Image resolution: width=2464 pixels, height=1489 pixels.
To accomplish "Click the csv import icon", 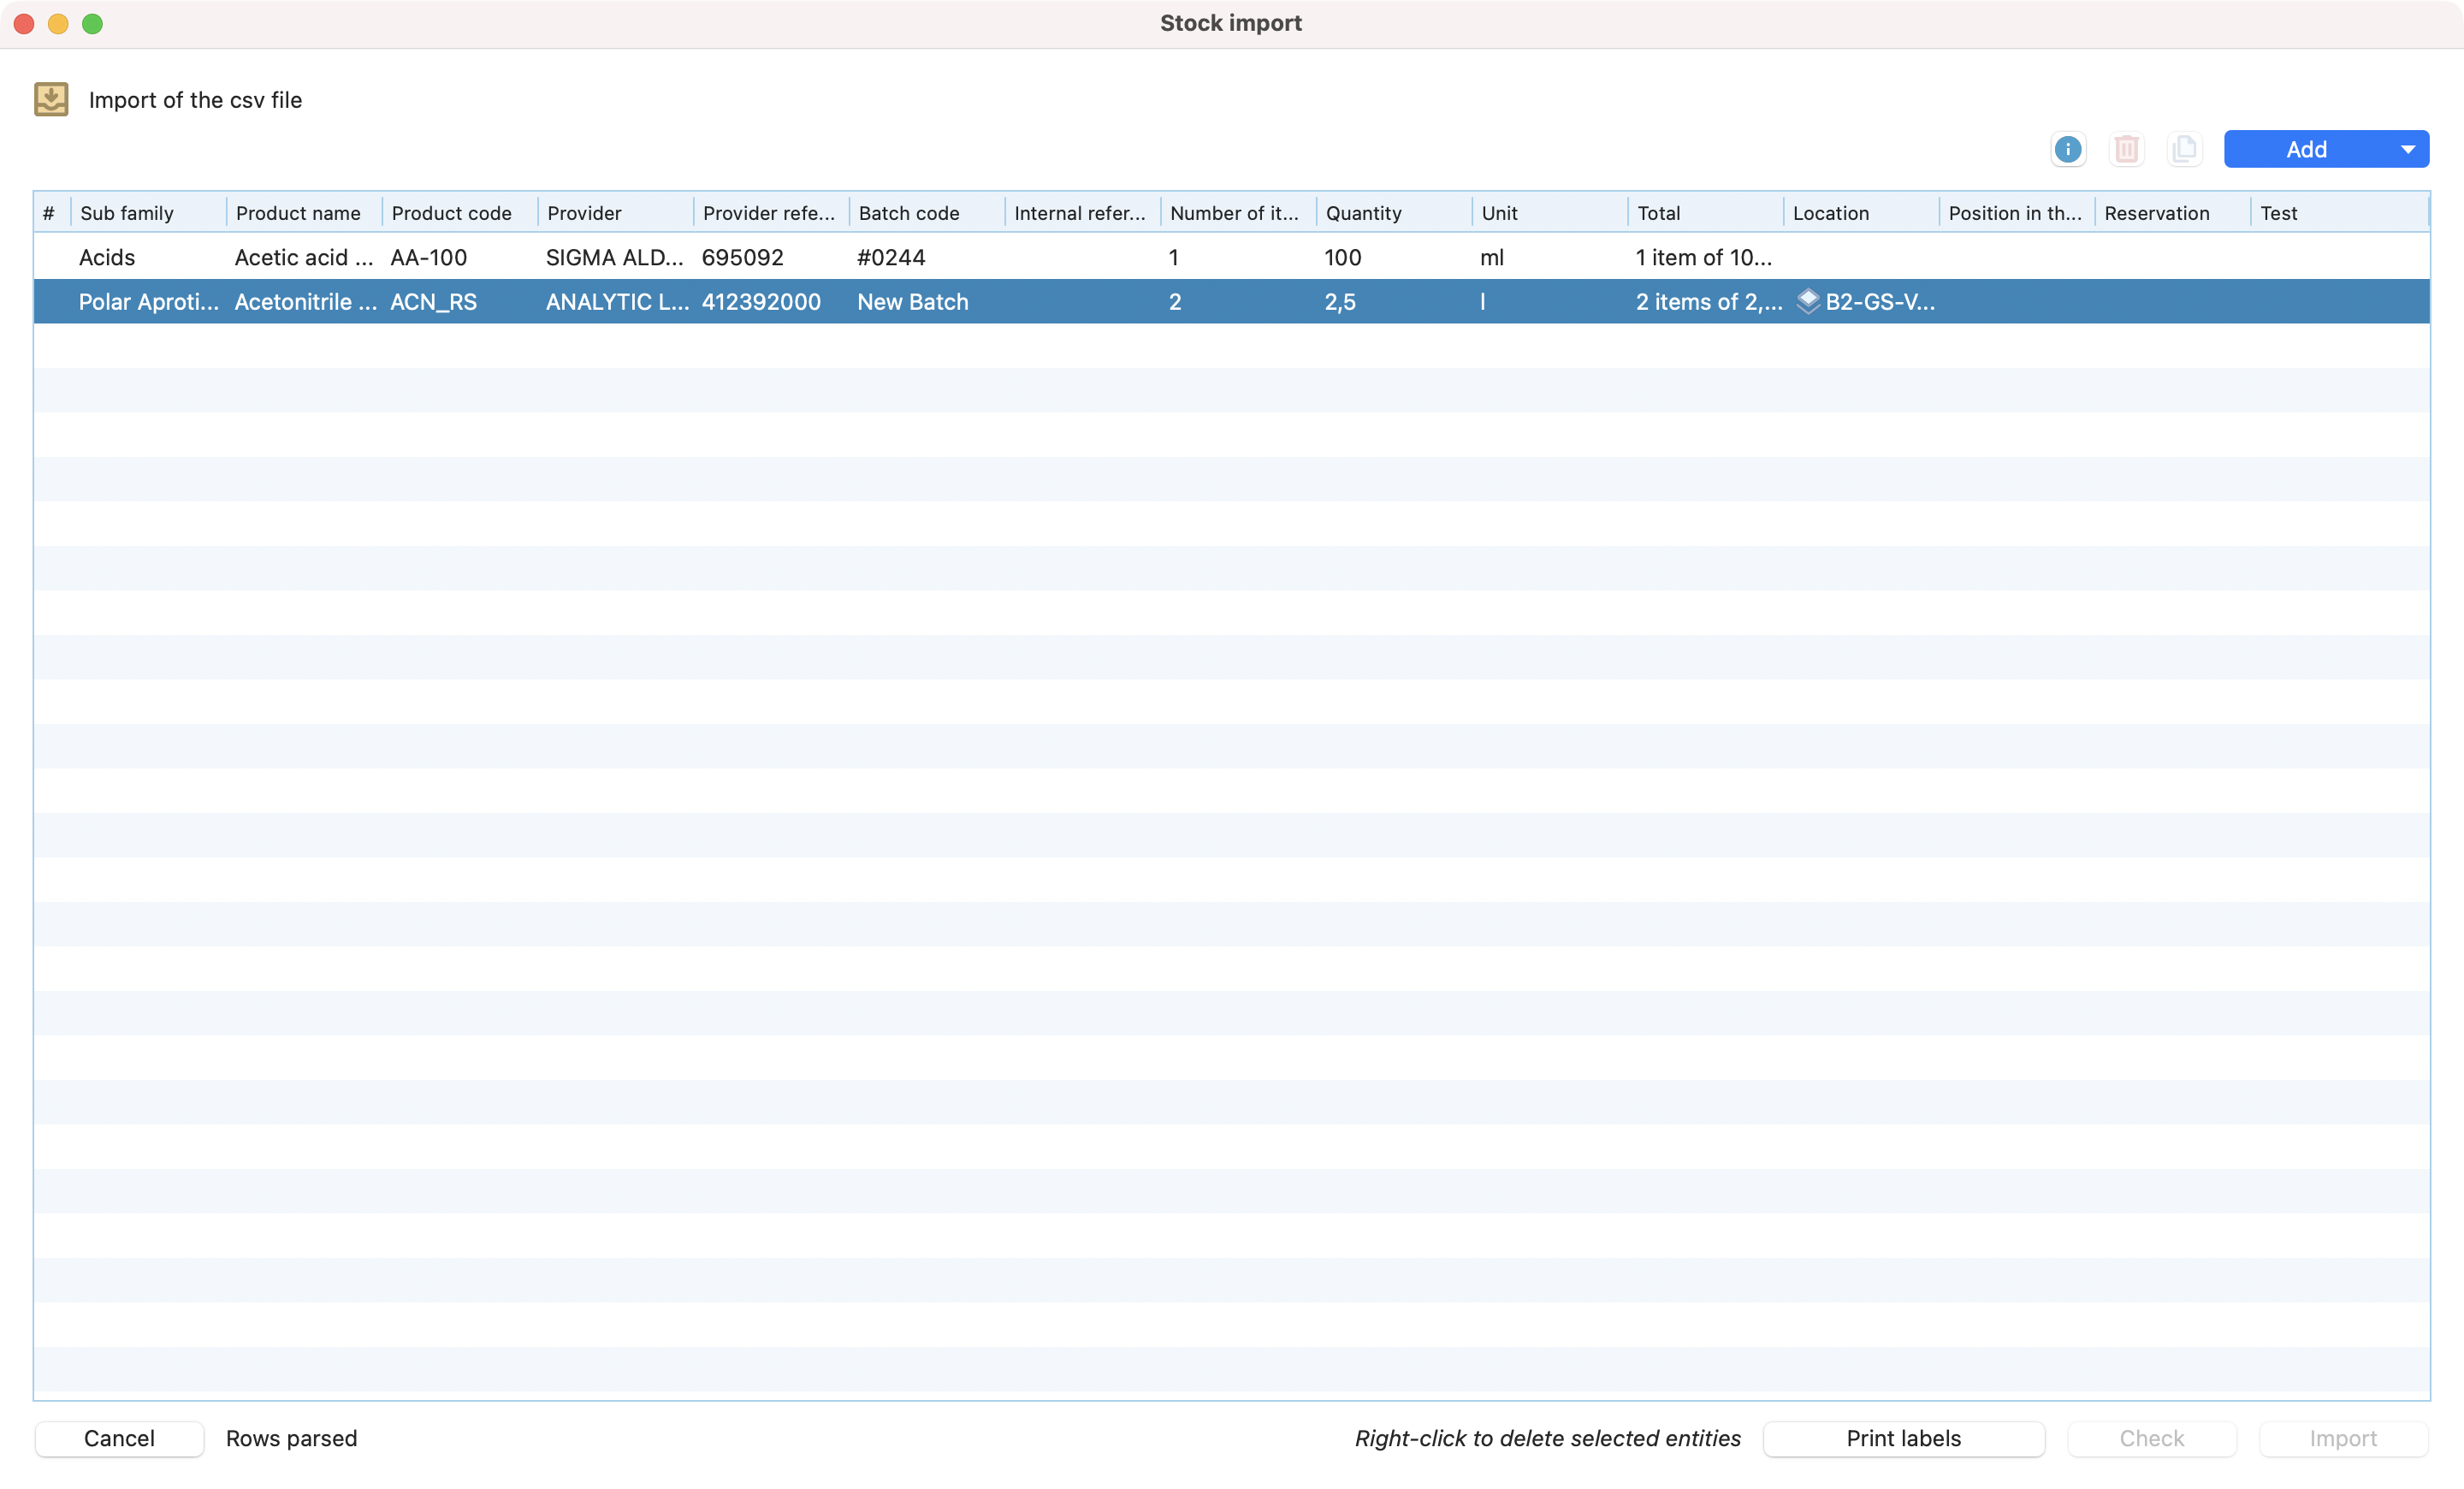I will [x=51, y=99].
